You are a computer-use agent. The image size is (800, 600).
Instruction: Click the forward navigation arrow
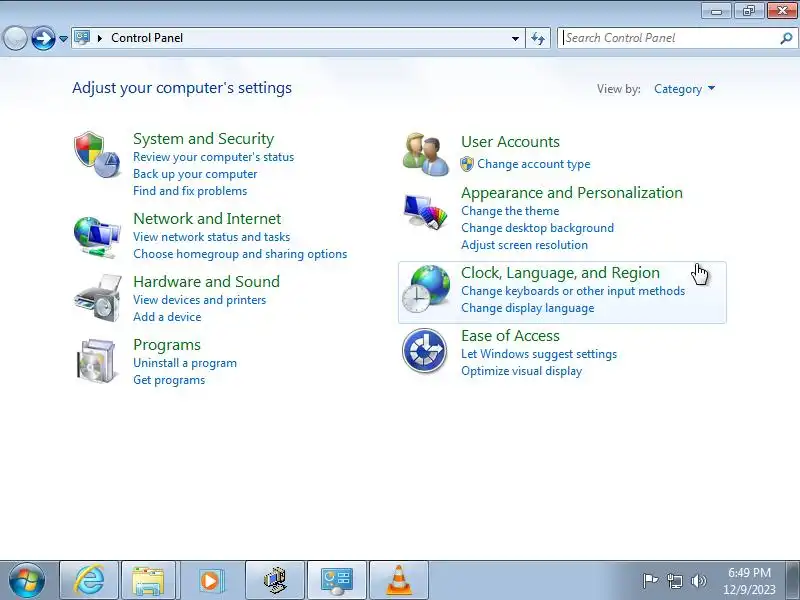[43, 38]
